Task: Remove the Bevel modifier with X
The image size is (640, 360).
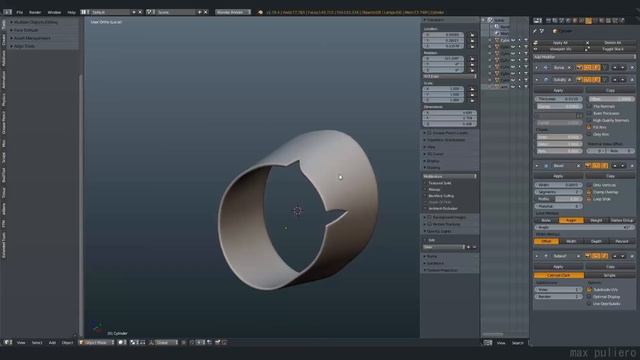Action: (632, 166)
